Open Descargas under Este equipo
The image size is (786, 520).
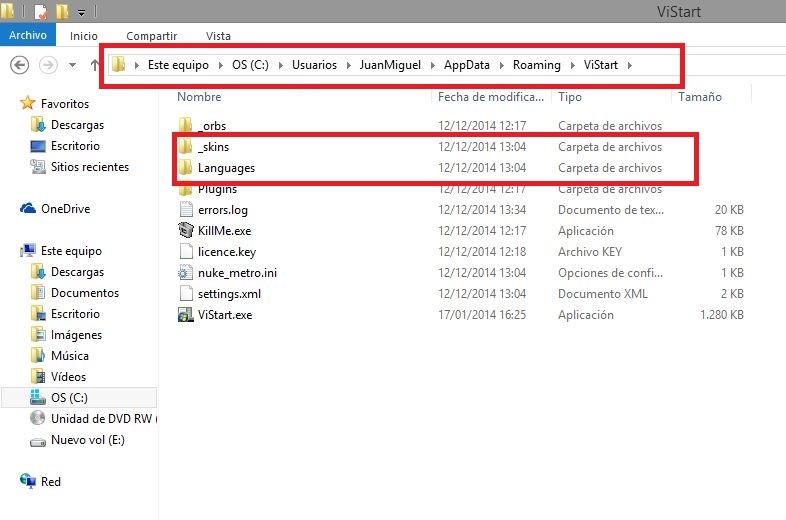(78, 272)
